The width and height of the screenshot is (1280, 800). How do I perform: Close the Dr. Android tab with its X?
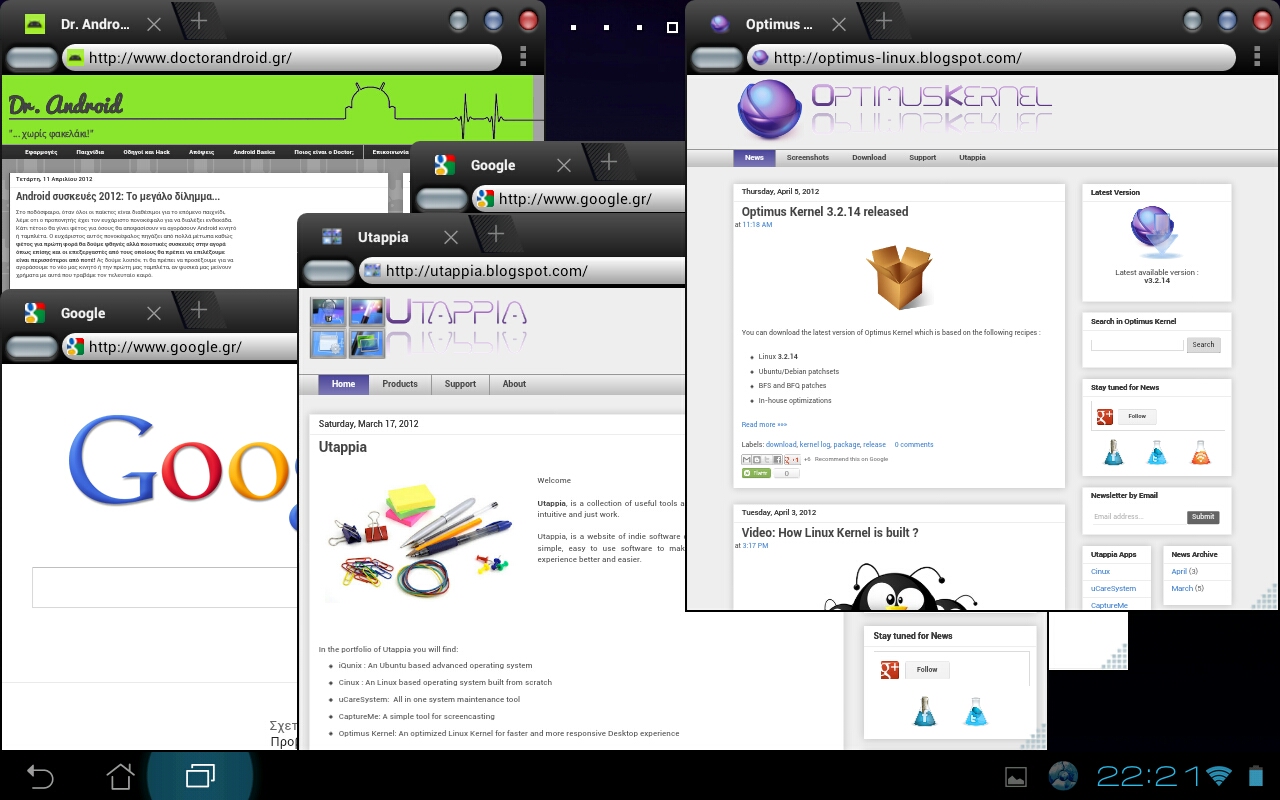(153, 24)
